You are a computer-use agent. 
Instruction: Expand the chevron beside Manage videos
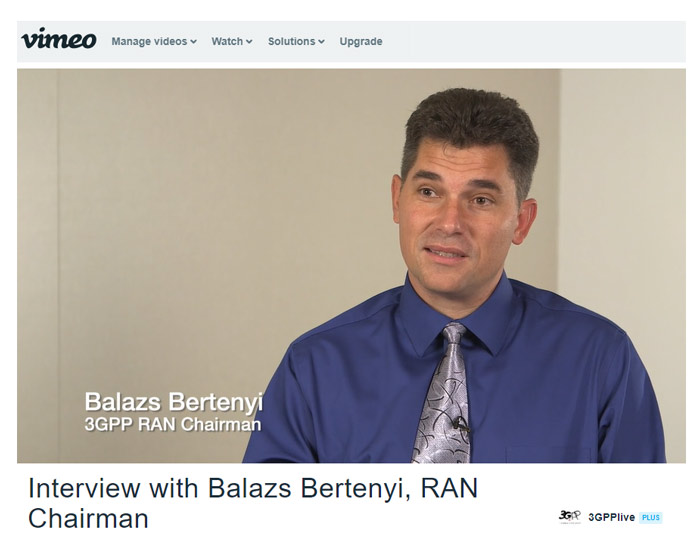[193, 42]
